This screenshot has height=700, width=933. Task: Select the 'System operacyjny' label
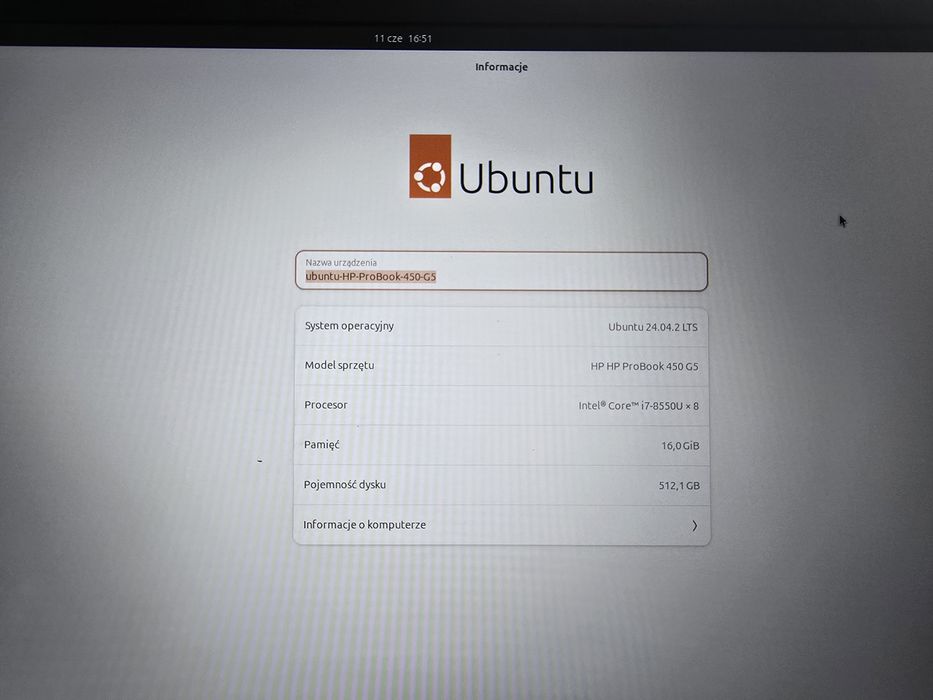pyautogui.click(x=349, y=326)
